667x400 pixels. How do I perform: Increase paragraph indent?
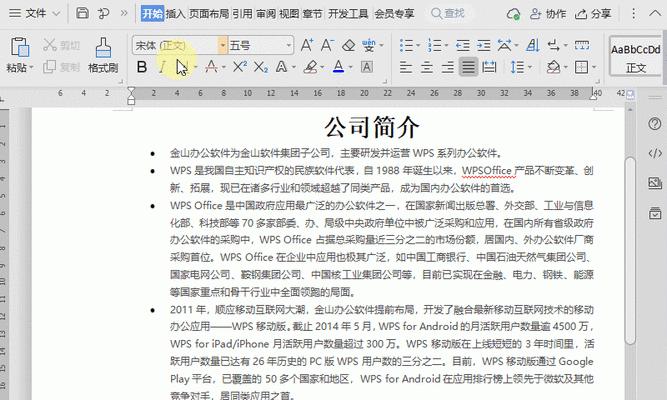click(483, 45)
